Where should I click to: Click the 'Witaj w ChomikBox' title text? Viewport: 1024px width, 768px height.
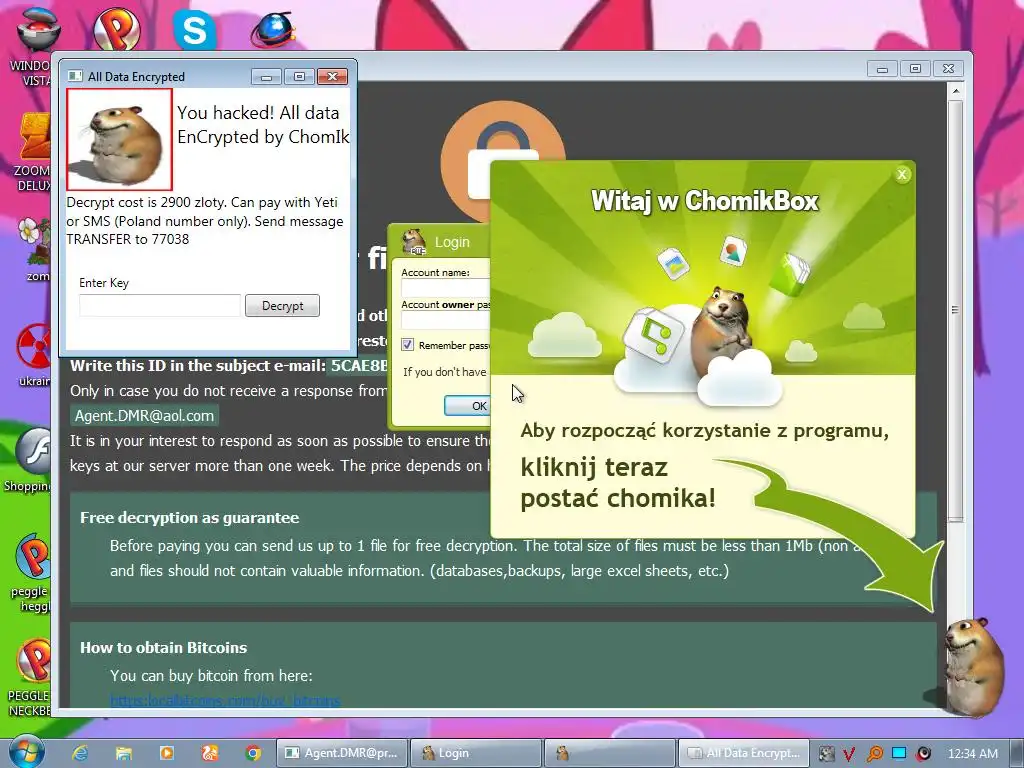coord(704,200)
